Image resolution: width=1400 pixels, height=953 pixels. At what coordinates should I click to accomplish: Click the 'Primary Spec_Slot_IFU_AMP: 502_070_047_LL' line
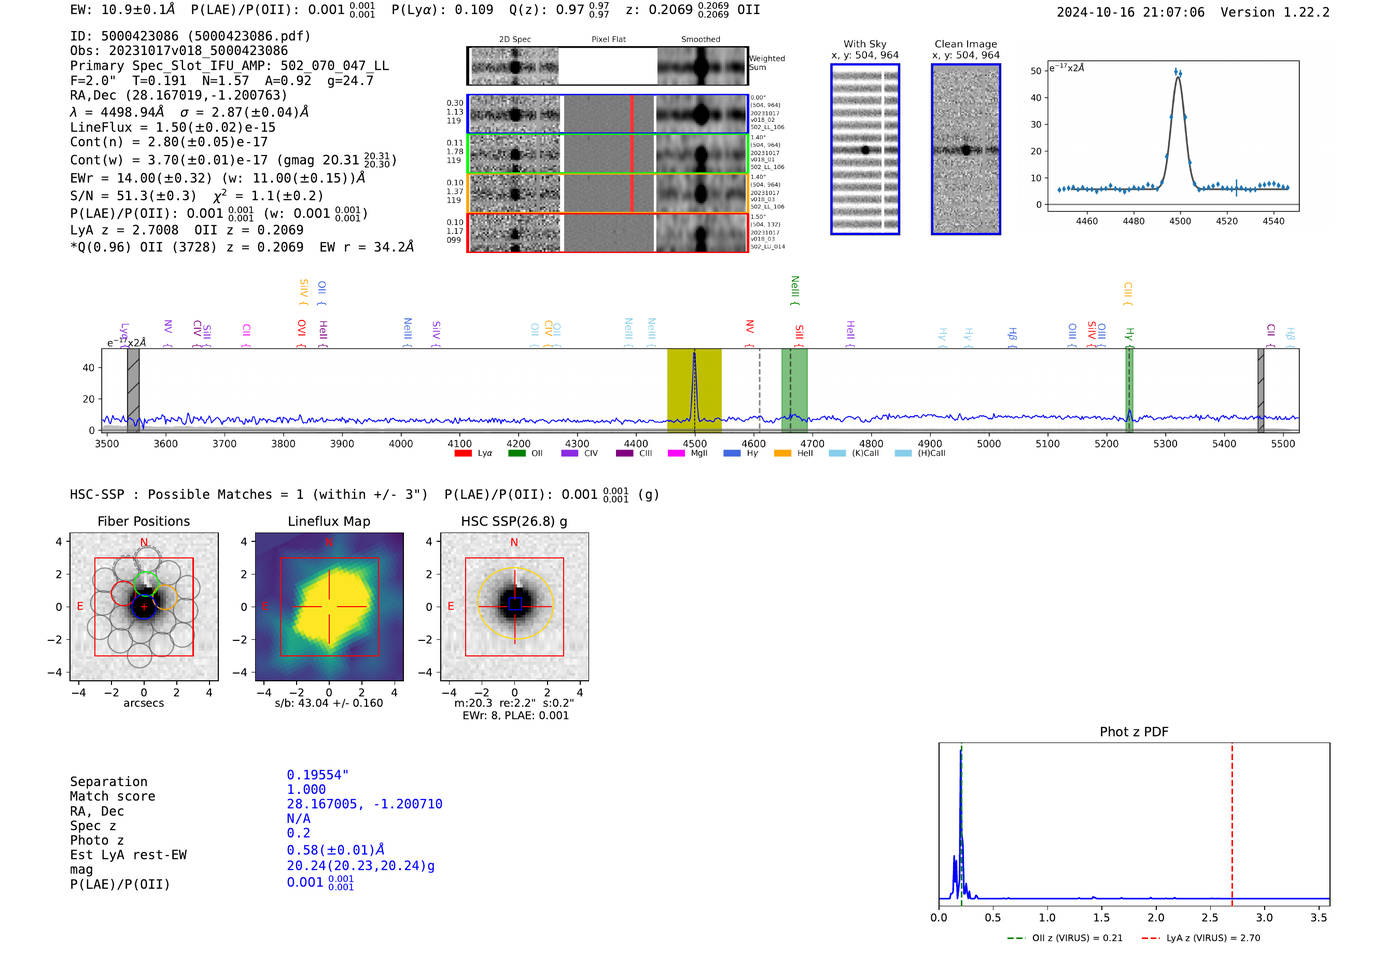pos(230,66)
